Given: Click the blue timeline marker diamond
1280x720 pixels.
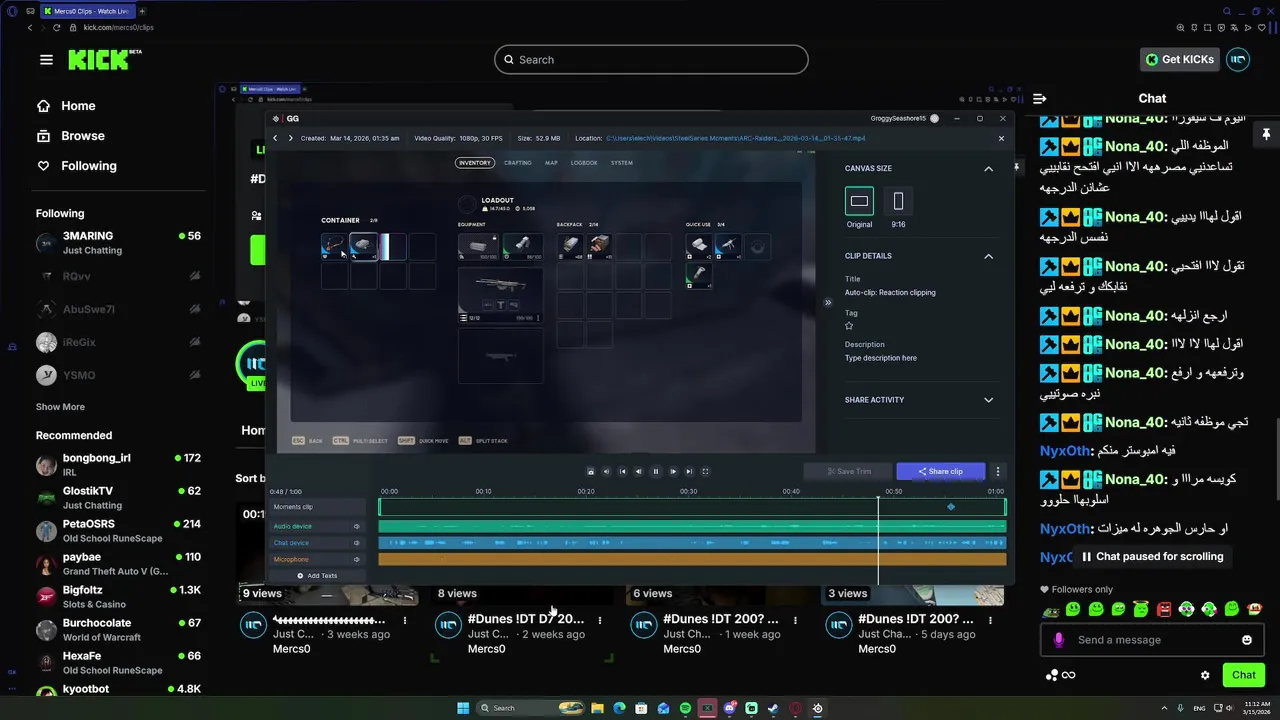Looking at the screenshot, I should tap(951, 507).
